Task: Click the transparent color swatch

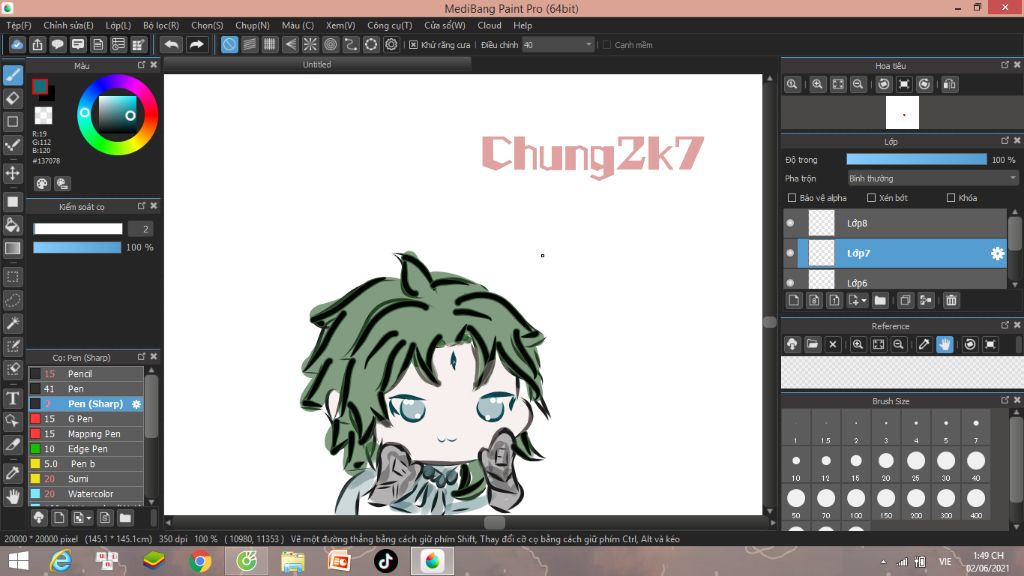Action: click(43, 116)
